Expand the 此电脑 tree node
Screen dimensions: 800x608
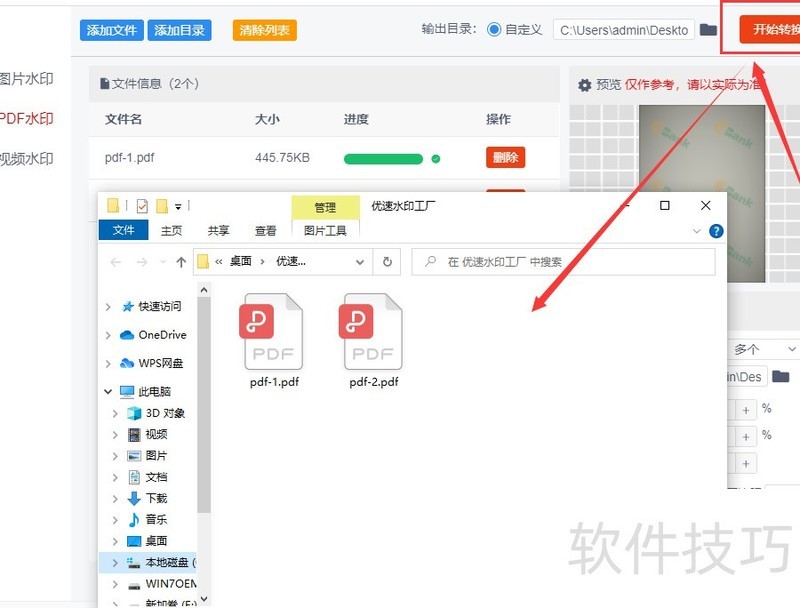109,391
